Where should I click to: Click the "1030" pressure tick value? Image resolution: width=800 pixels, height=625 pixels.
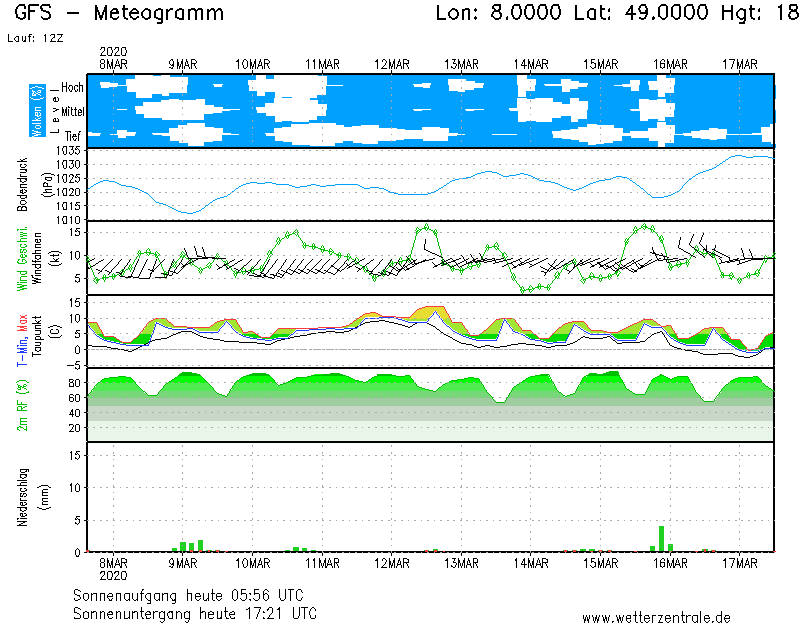coord(67,165)
